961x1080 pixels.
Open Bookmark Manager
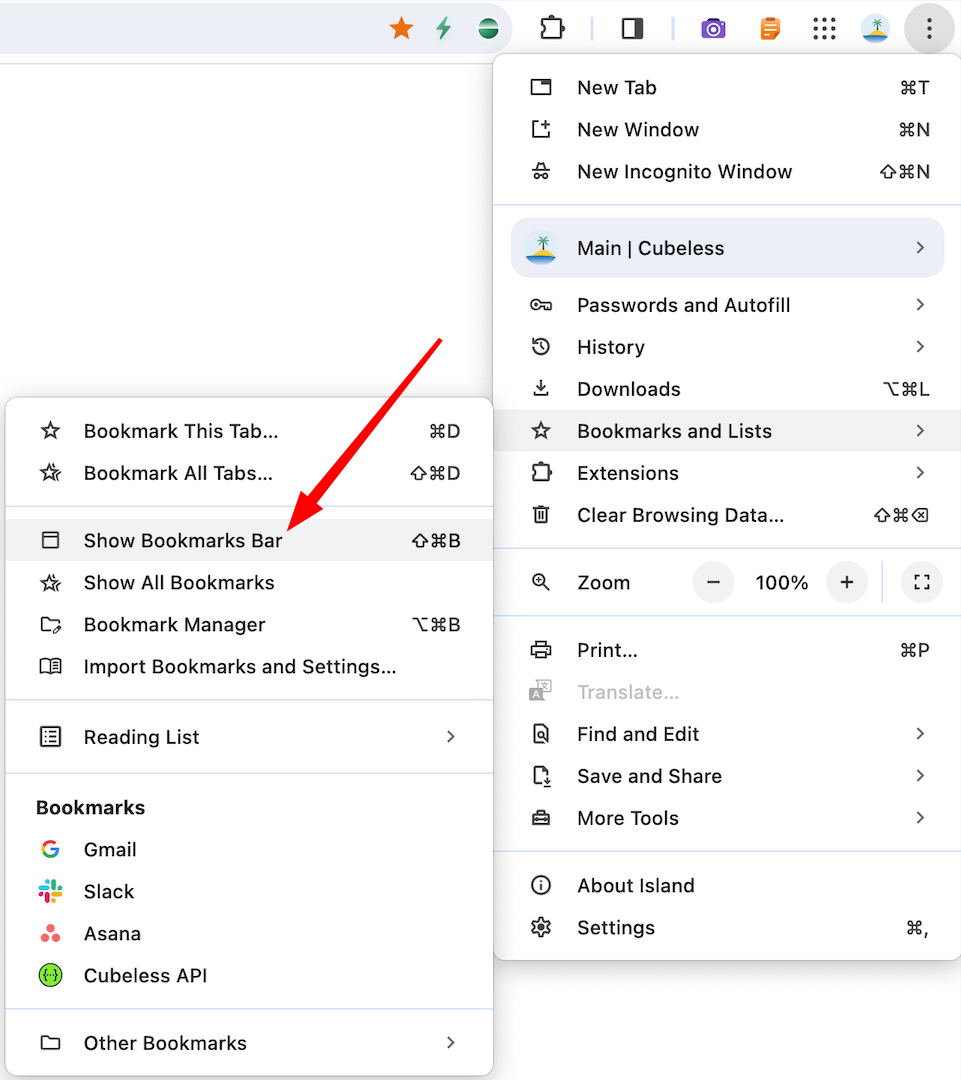pos(249,625)
